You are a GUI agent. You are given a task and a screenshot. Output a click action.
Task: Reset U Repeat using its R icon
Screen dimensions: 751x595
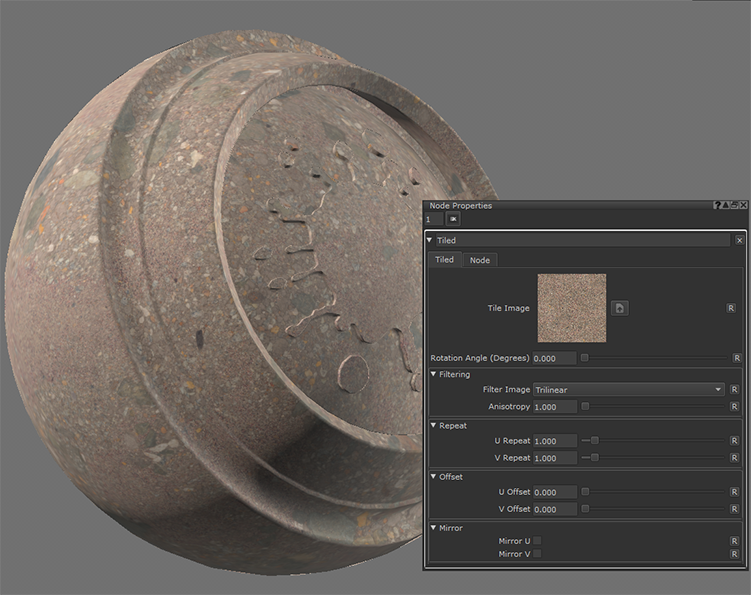coord(734,440)
